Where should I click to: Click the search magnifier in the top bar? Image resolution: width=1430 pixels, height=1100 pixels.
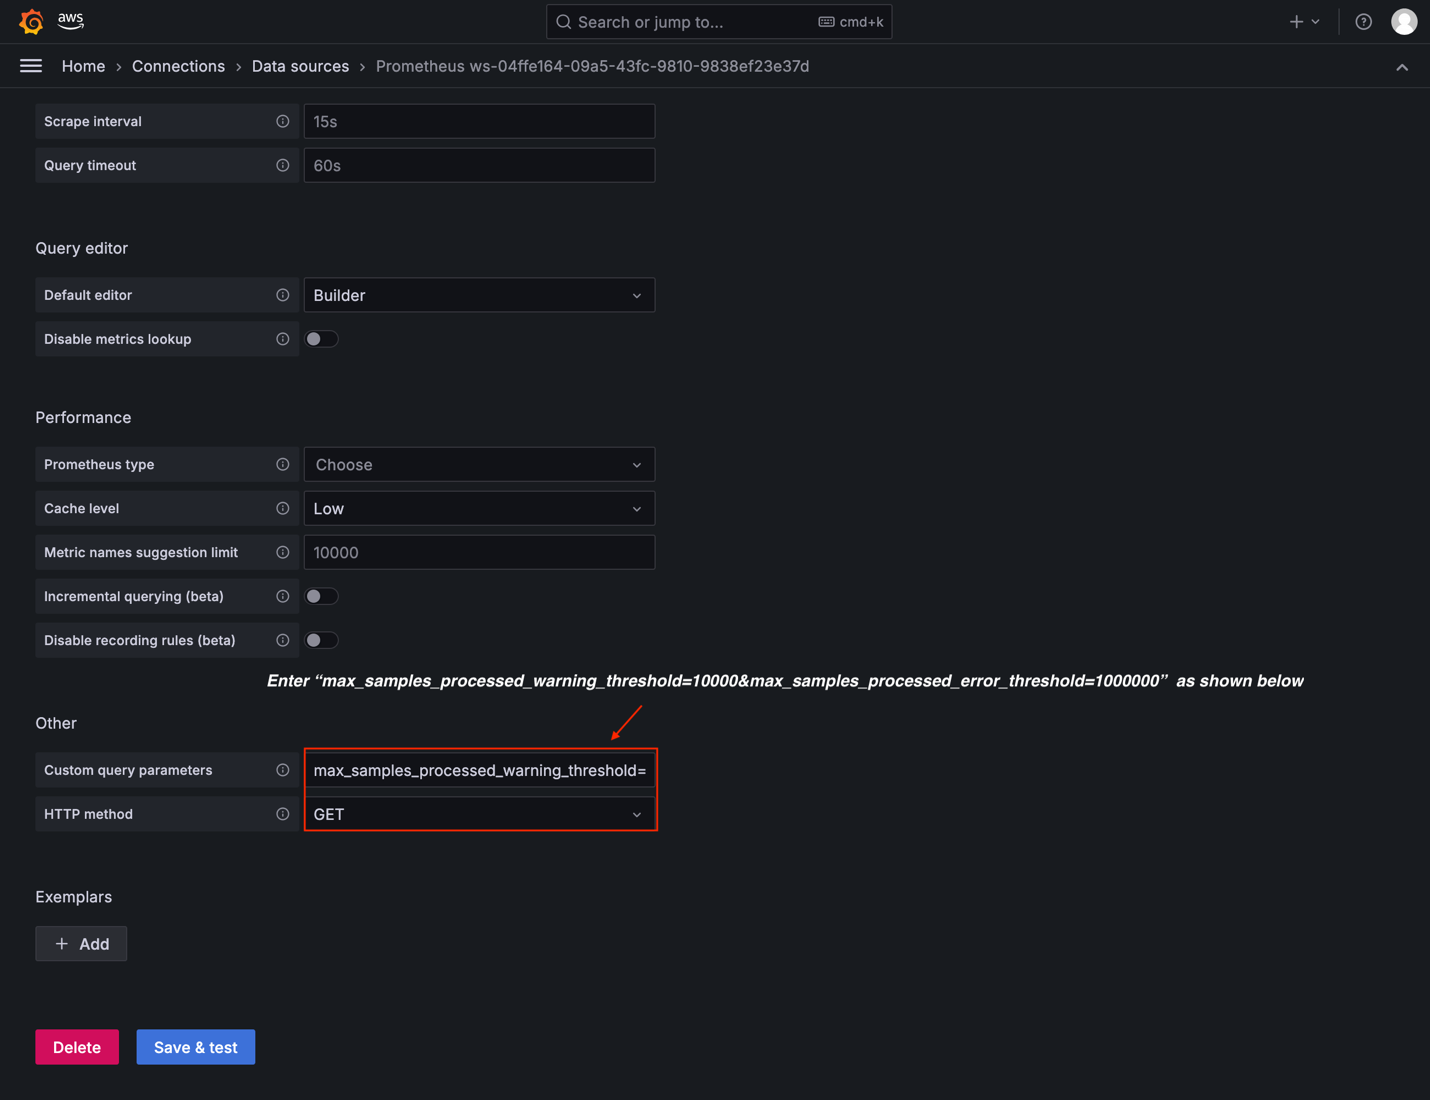[563, 21]
